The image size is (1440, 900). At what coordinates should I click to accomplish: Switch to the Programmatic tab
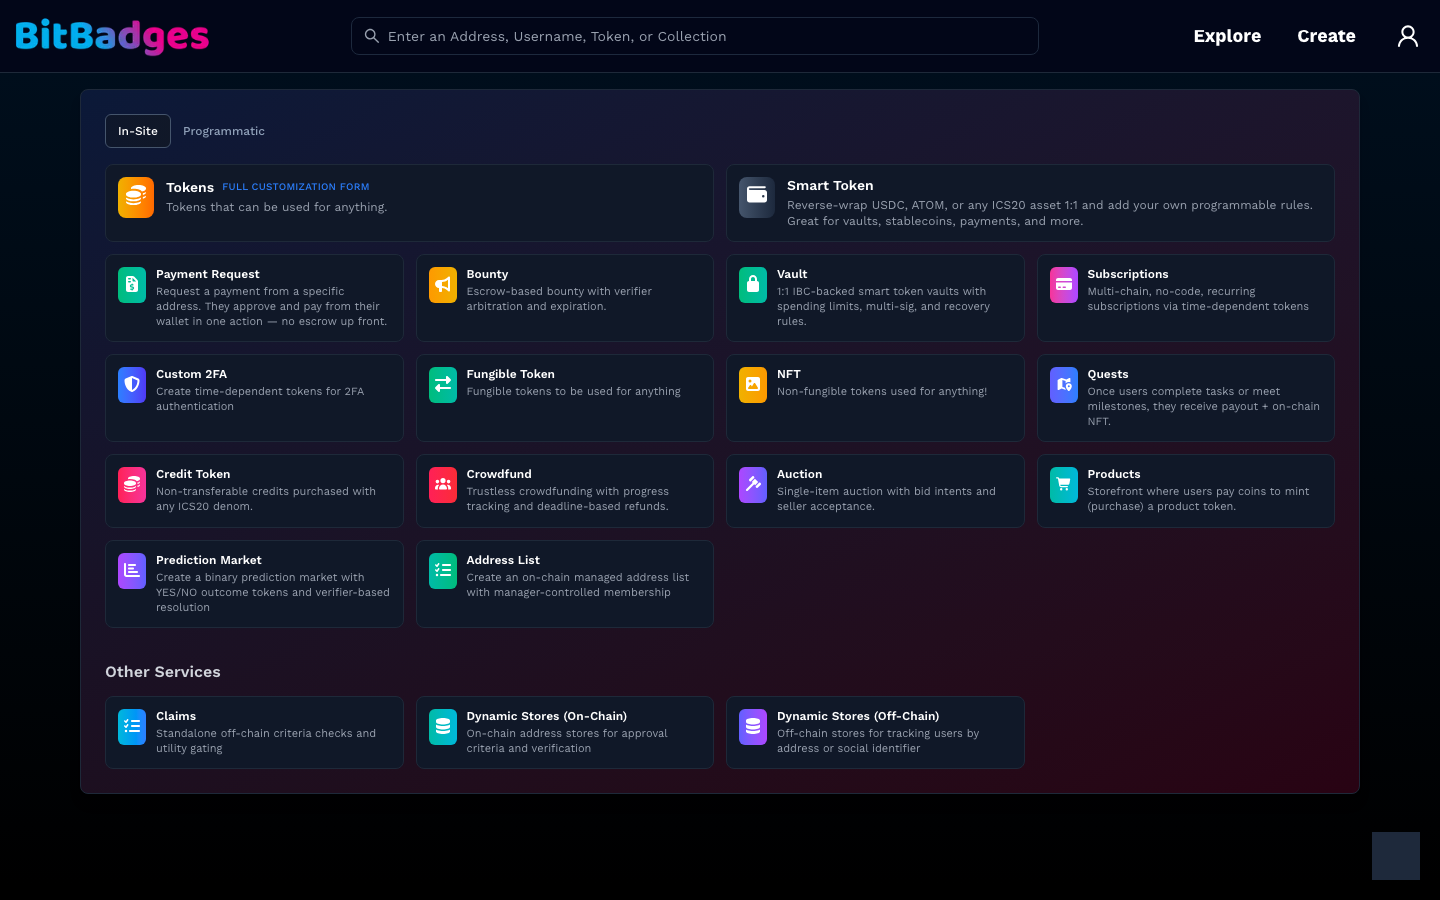(x=224, y=131)
